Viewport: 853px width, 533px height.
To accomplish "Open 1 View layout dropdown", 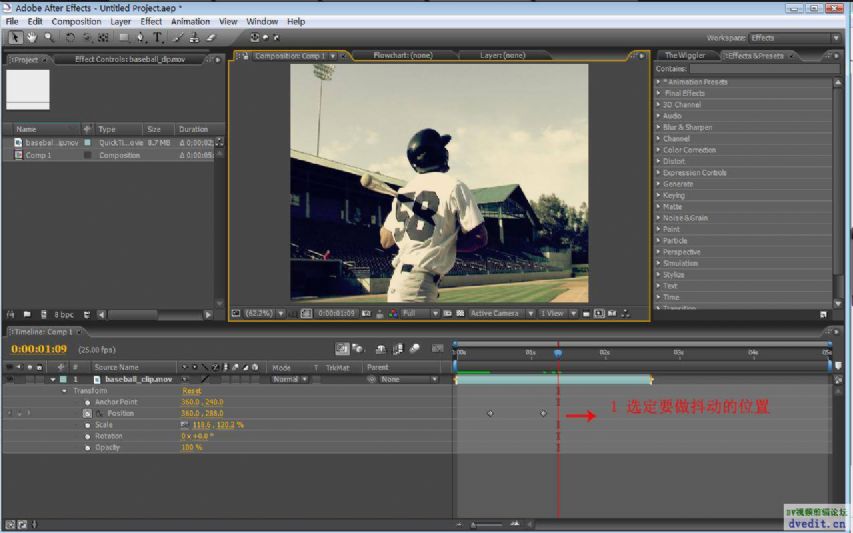I will [558, 314].
